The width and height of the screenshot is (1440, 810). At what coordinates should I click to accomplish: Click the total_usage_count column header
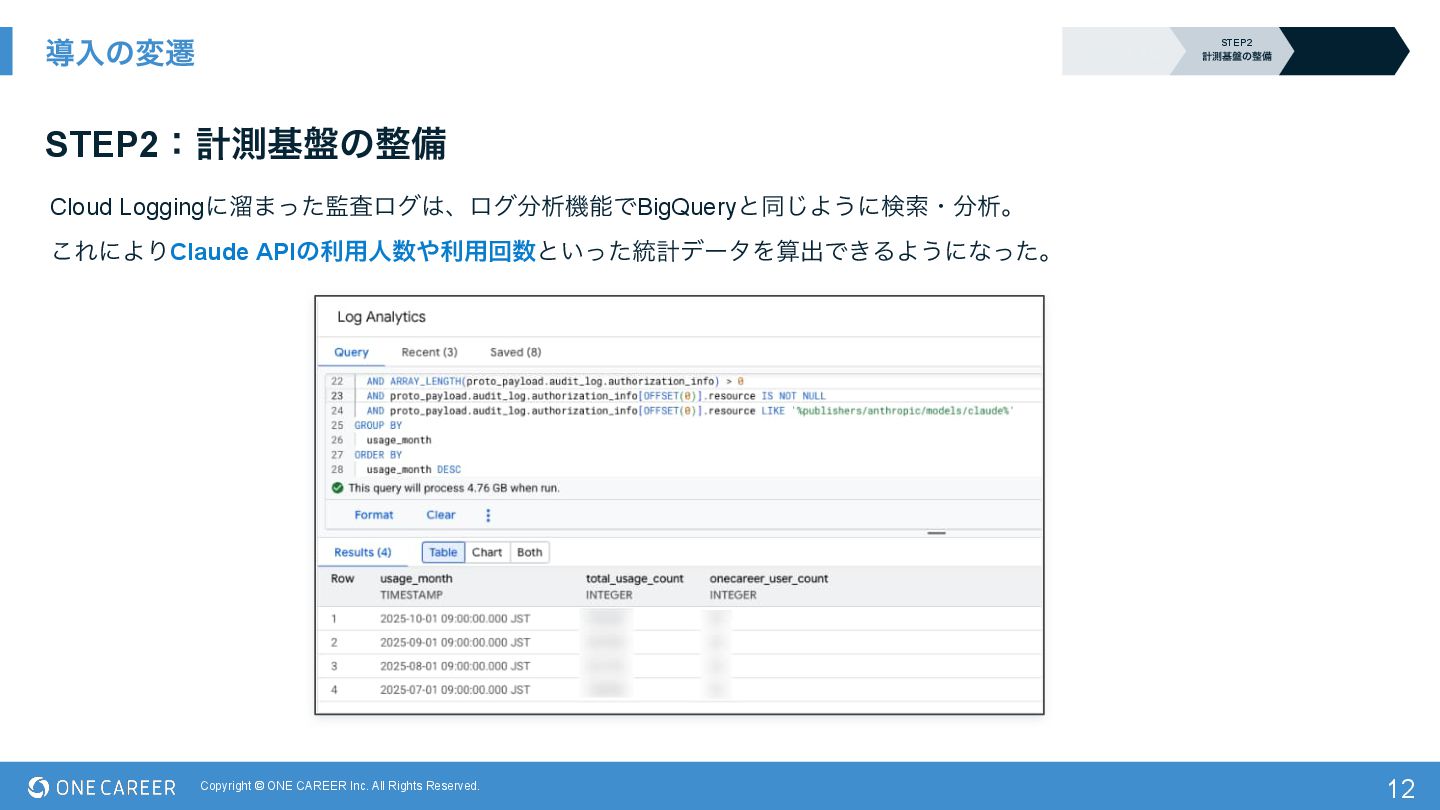click(634, 578)
